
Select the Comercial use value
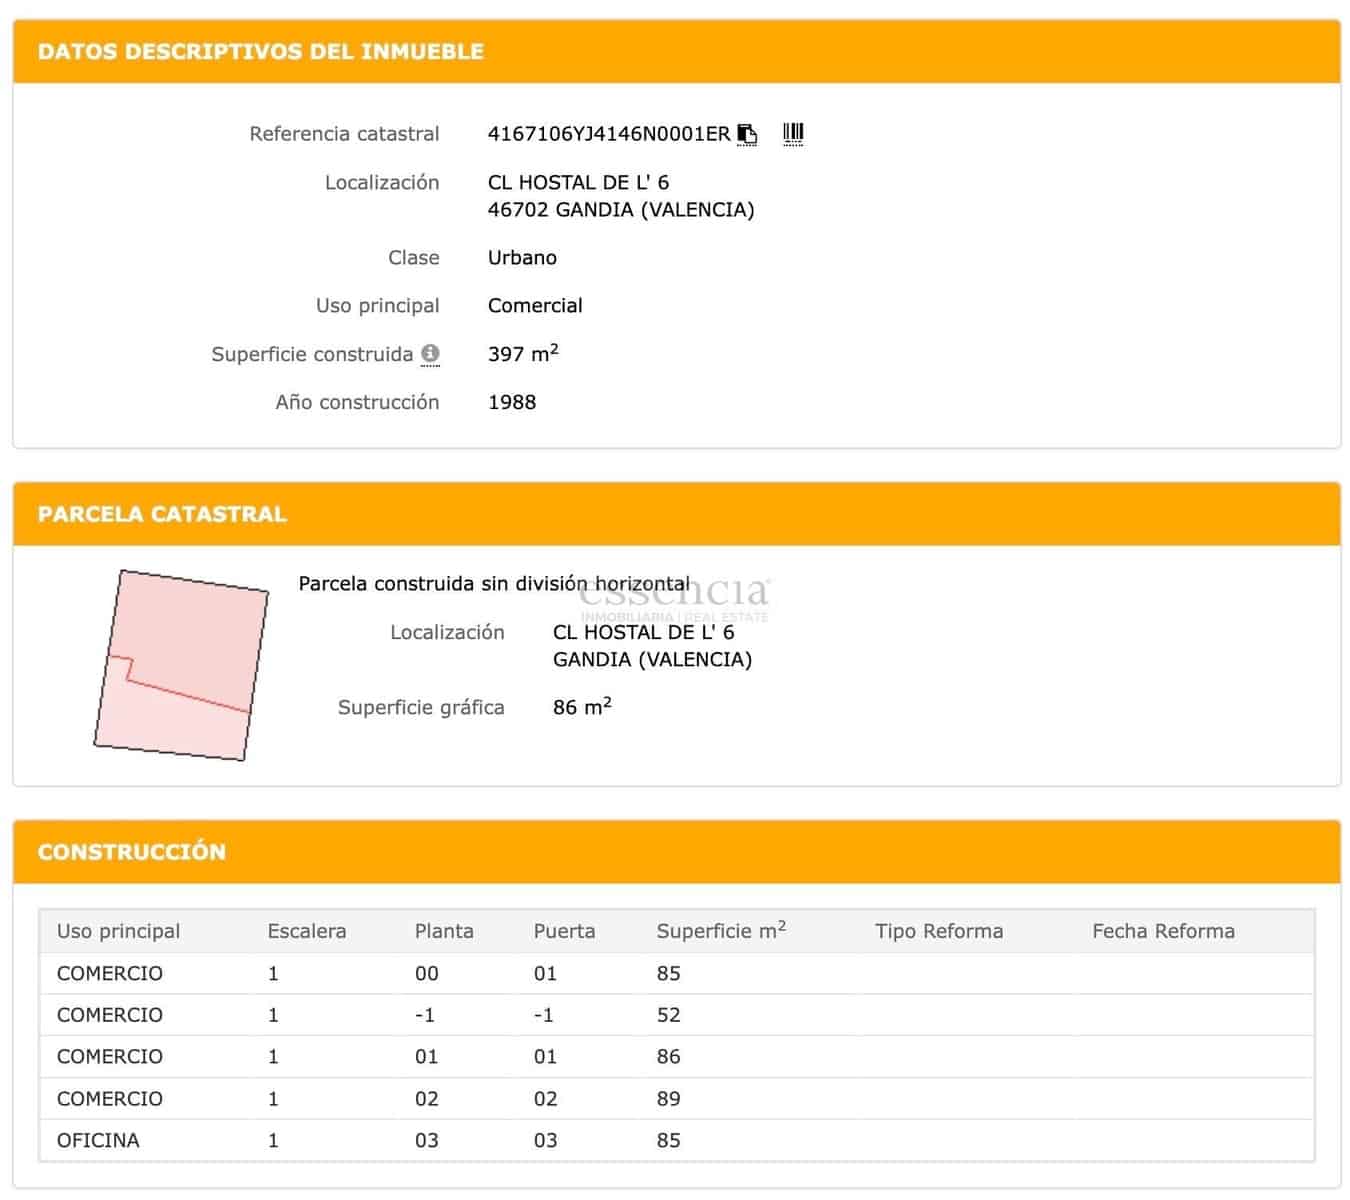tap(535, 305)
